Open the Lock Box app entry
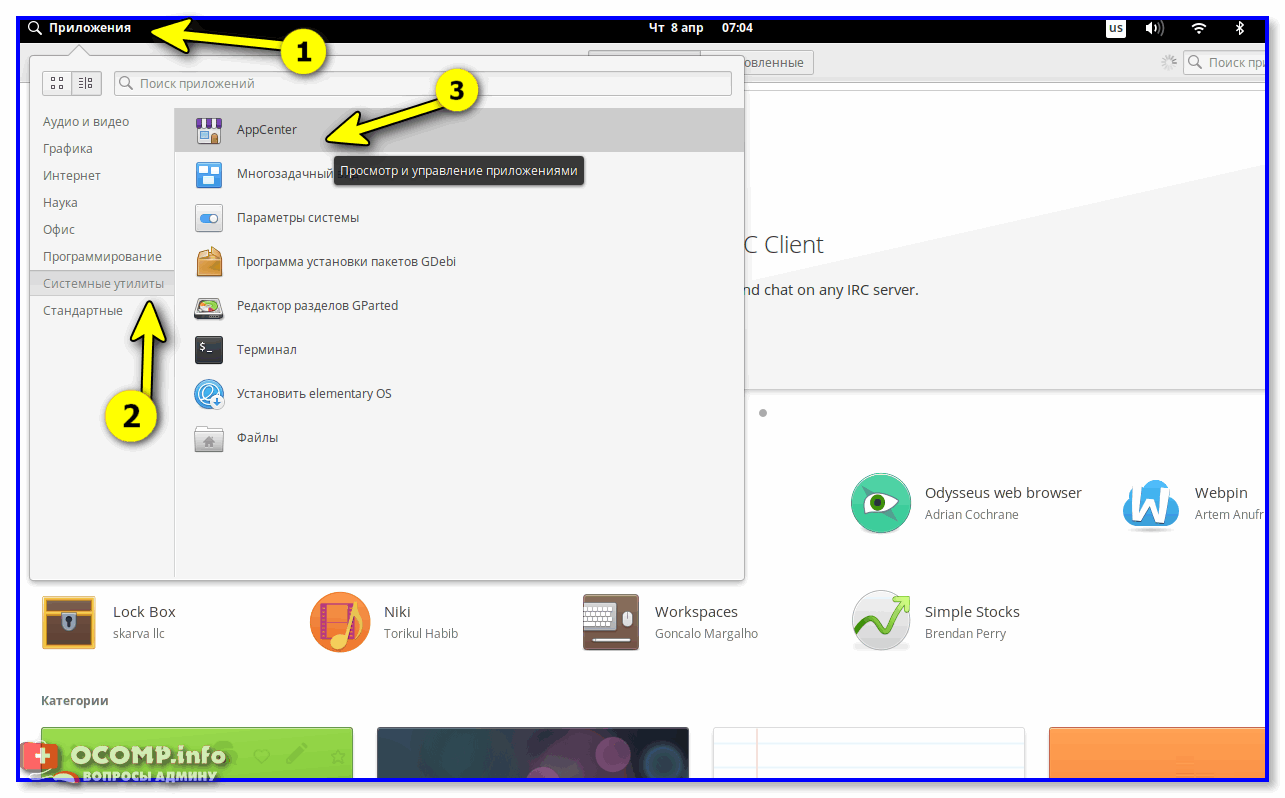This screenshot has width=1285, height=798. (x=144, y=612)
